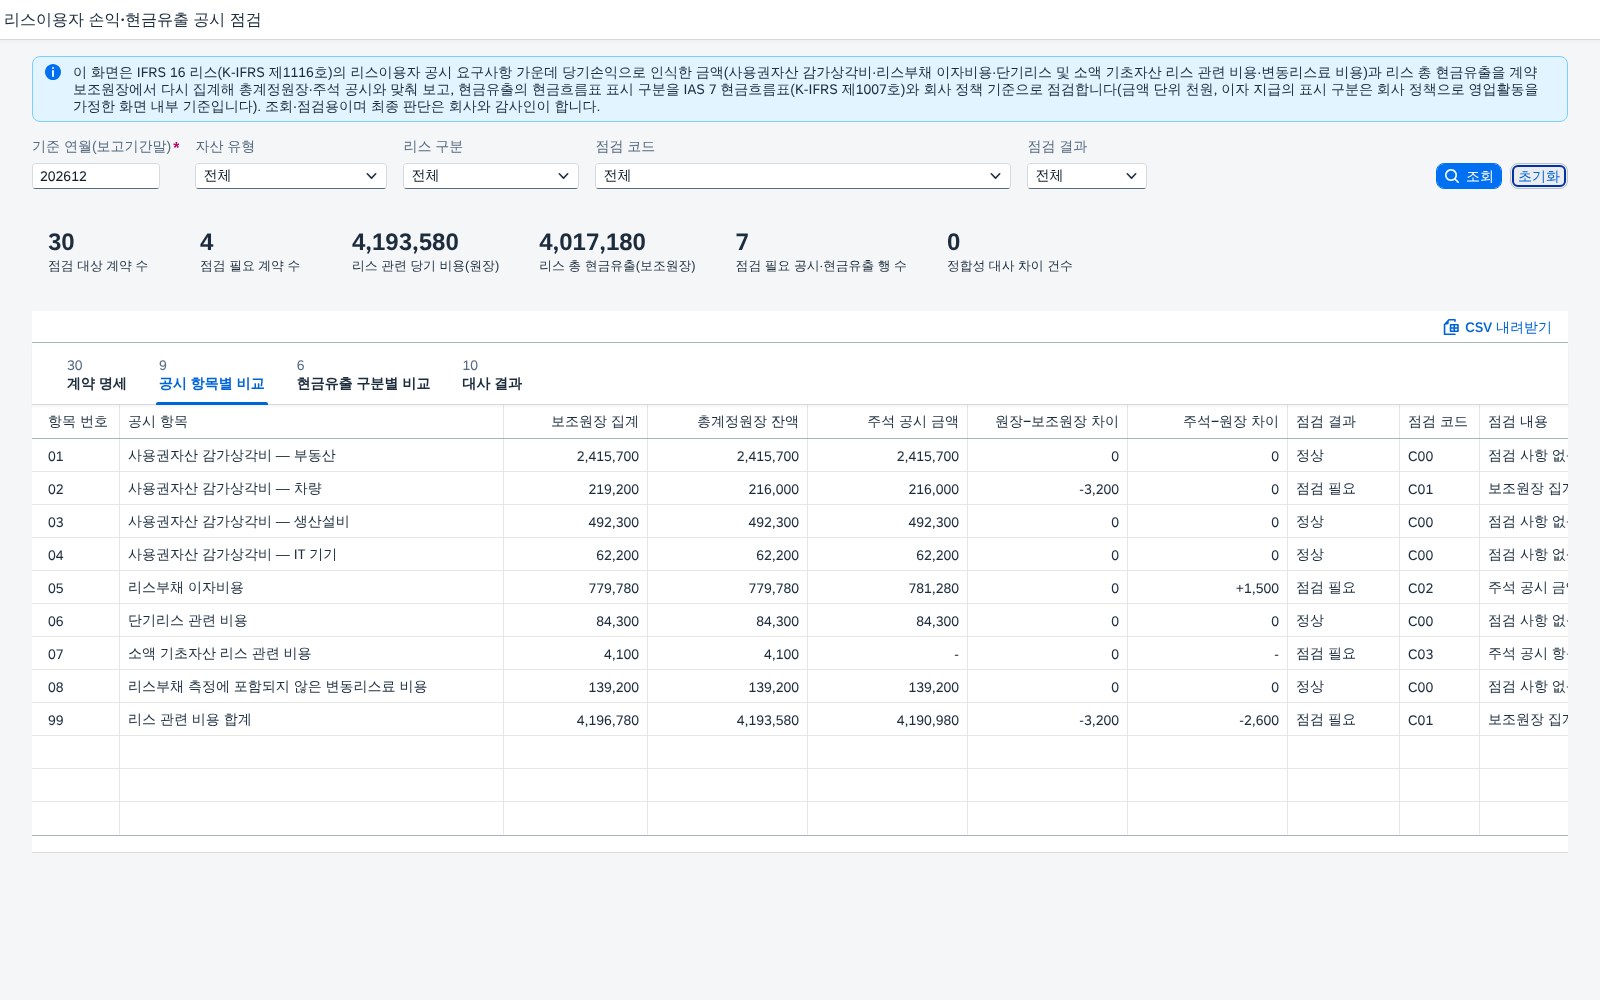The image size is (1600, 1000).
Task: Click the 항목 번호 column header
Action: click(x=76, y=422)
